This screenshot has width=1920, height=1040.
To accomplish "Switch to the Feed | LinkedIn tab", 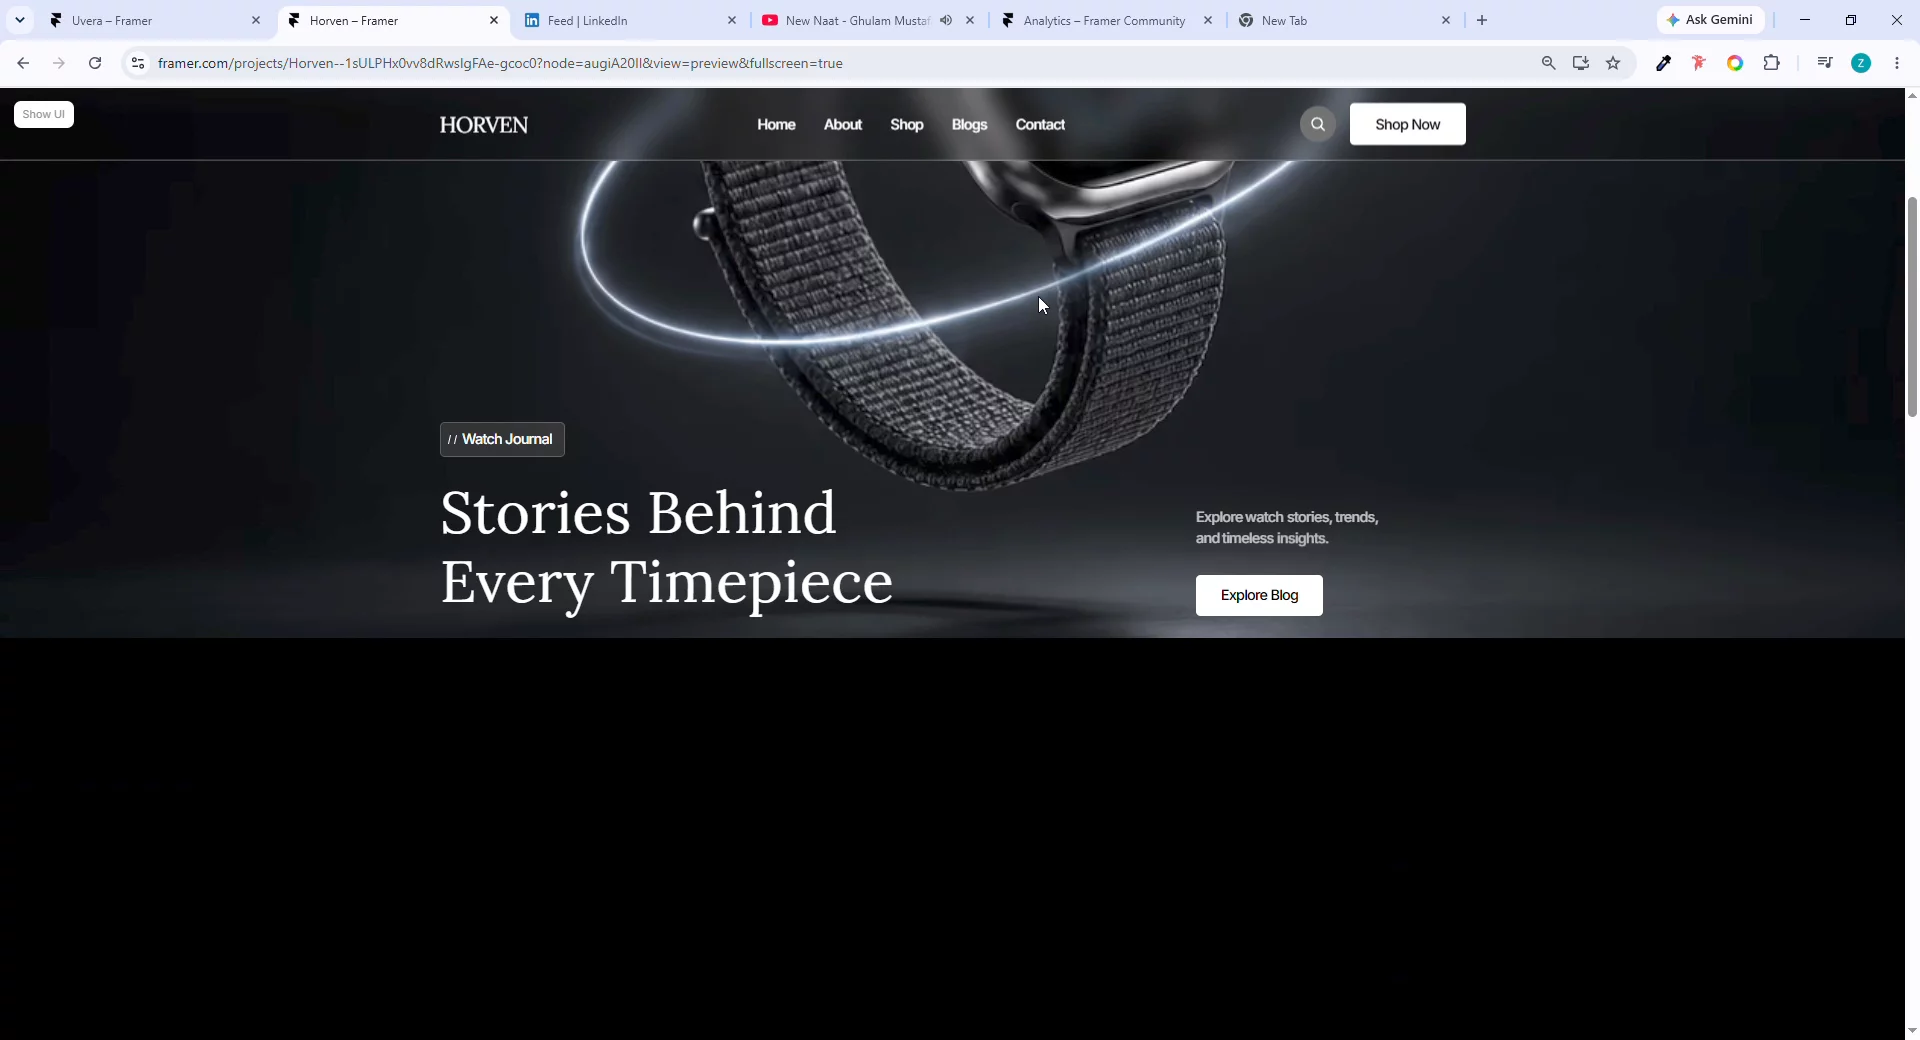I will (x=631, y=20).
